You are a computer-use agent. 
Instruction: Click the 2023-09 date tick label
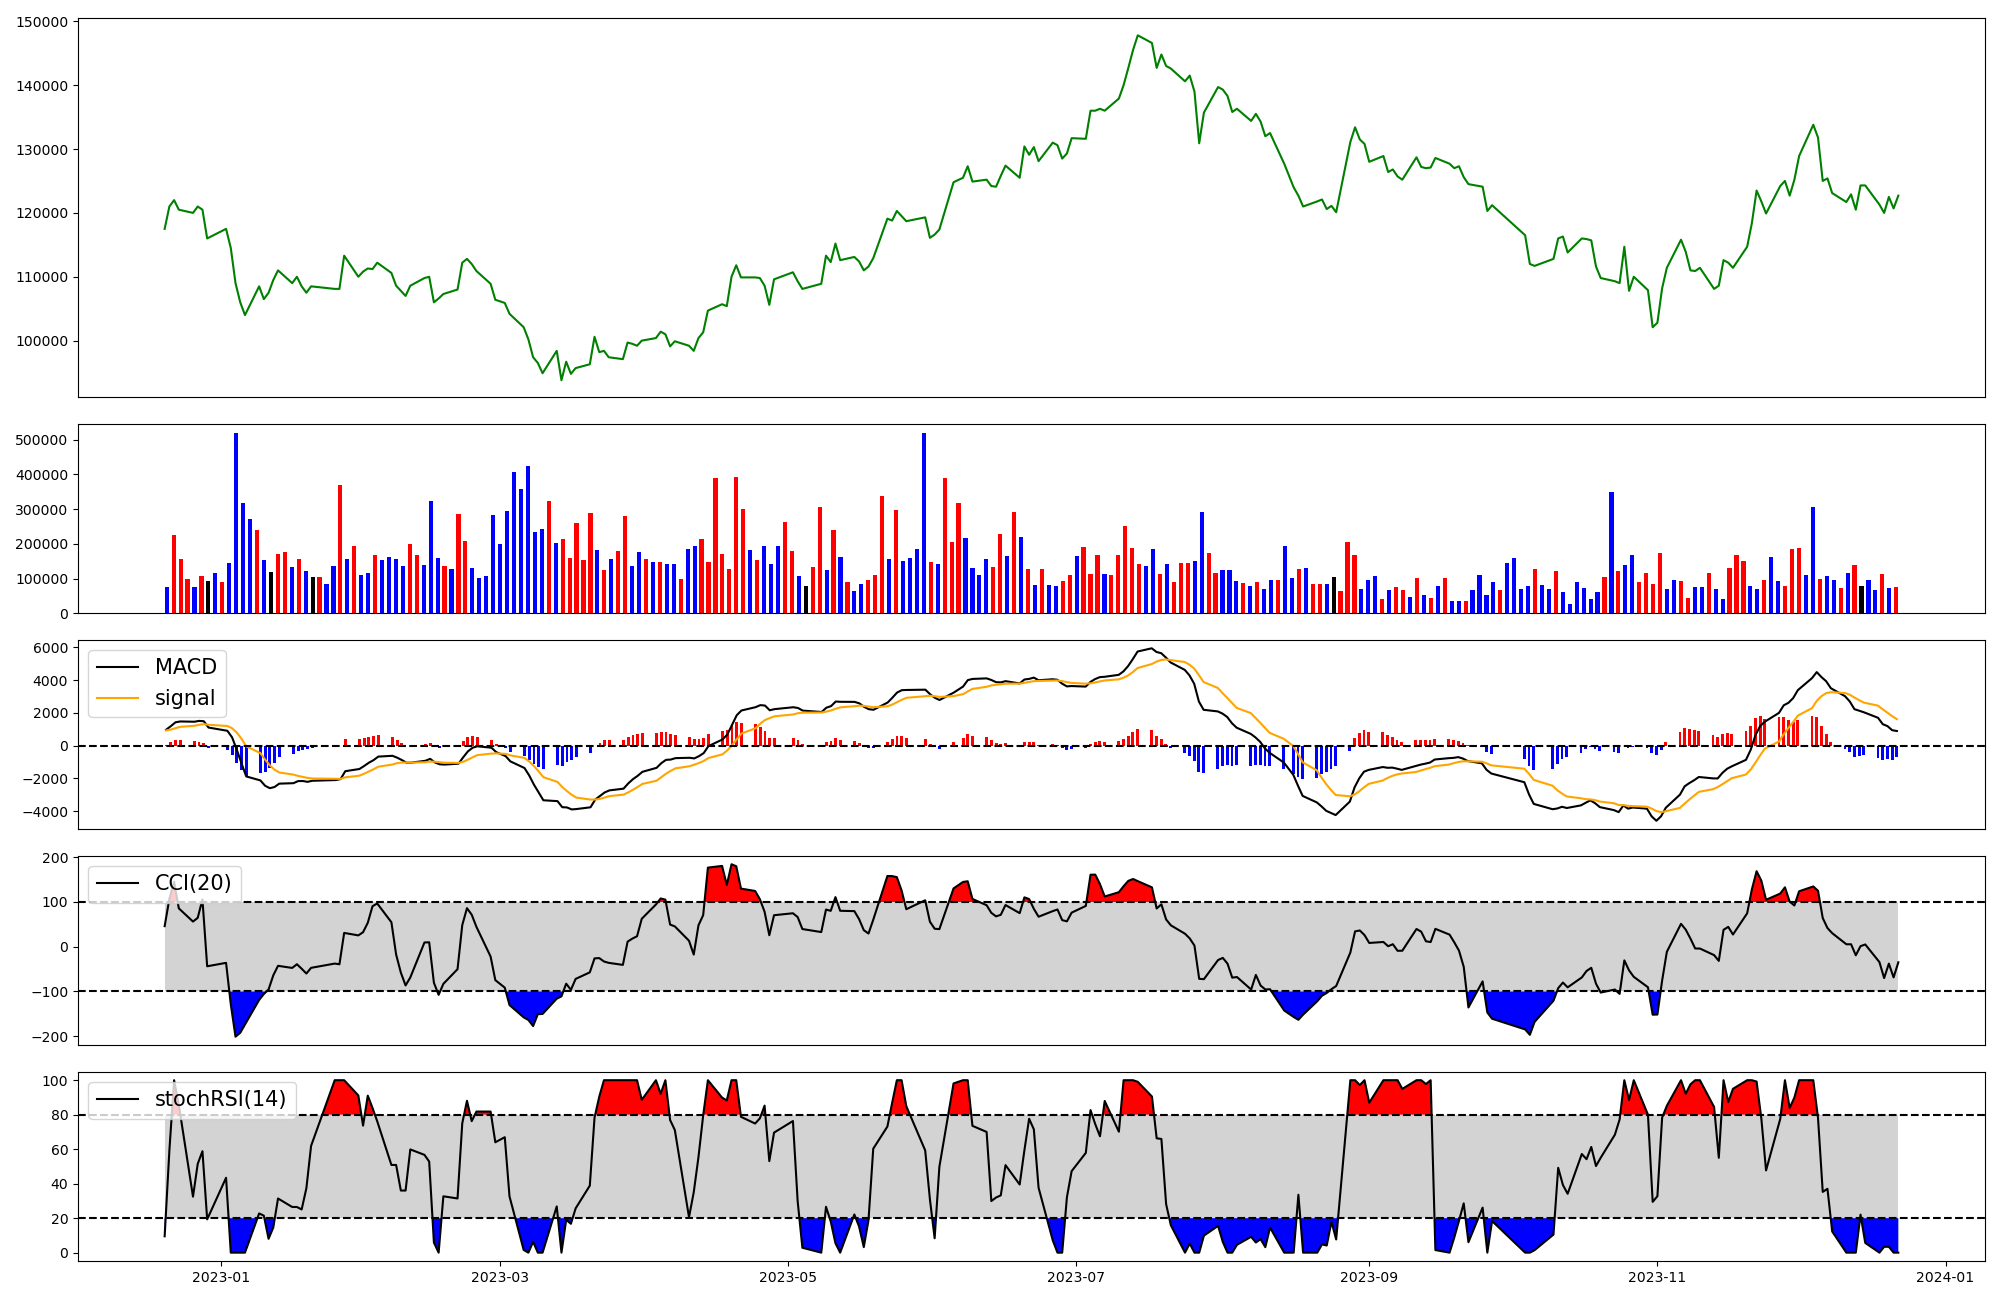coord(1368,1277)
